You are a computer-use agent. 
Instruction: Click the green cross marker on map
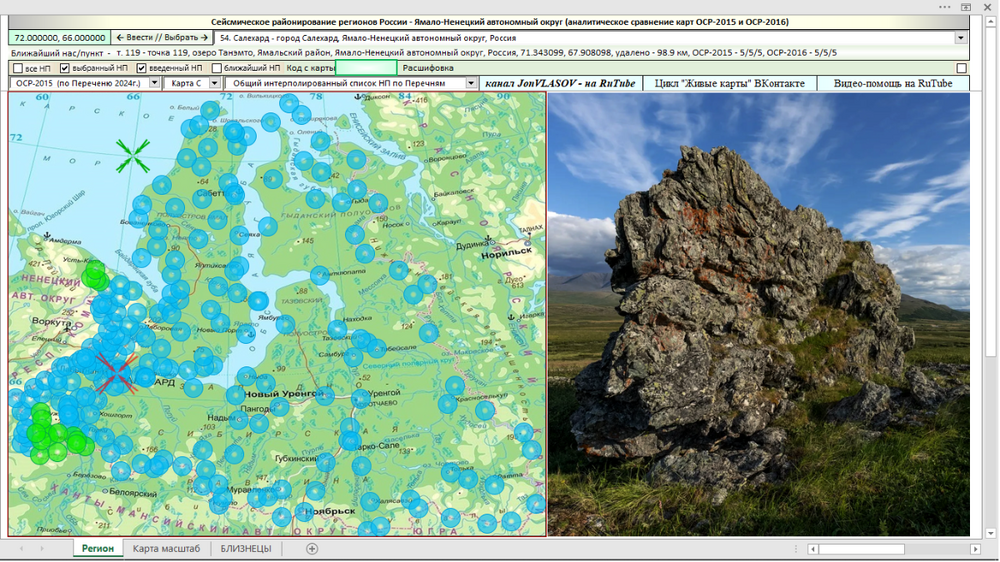[133, 156]
